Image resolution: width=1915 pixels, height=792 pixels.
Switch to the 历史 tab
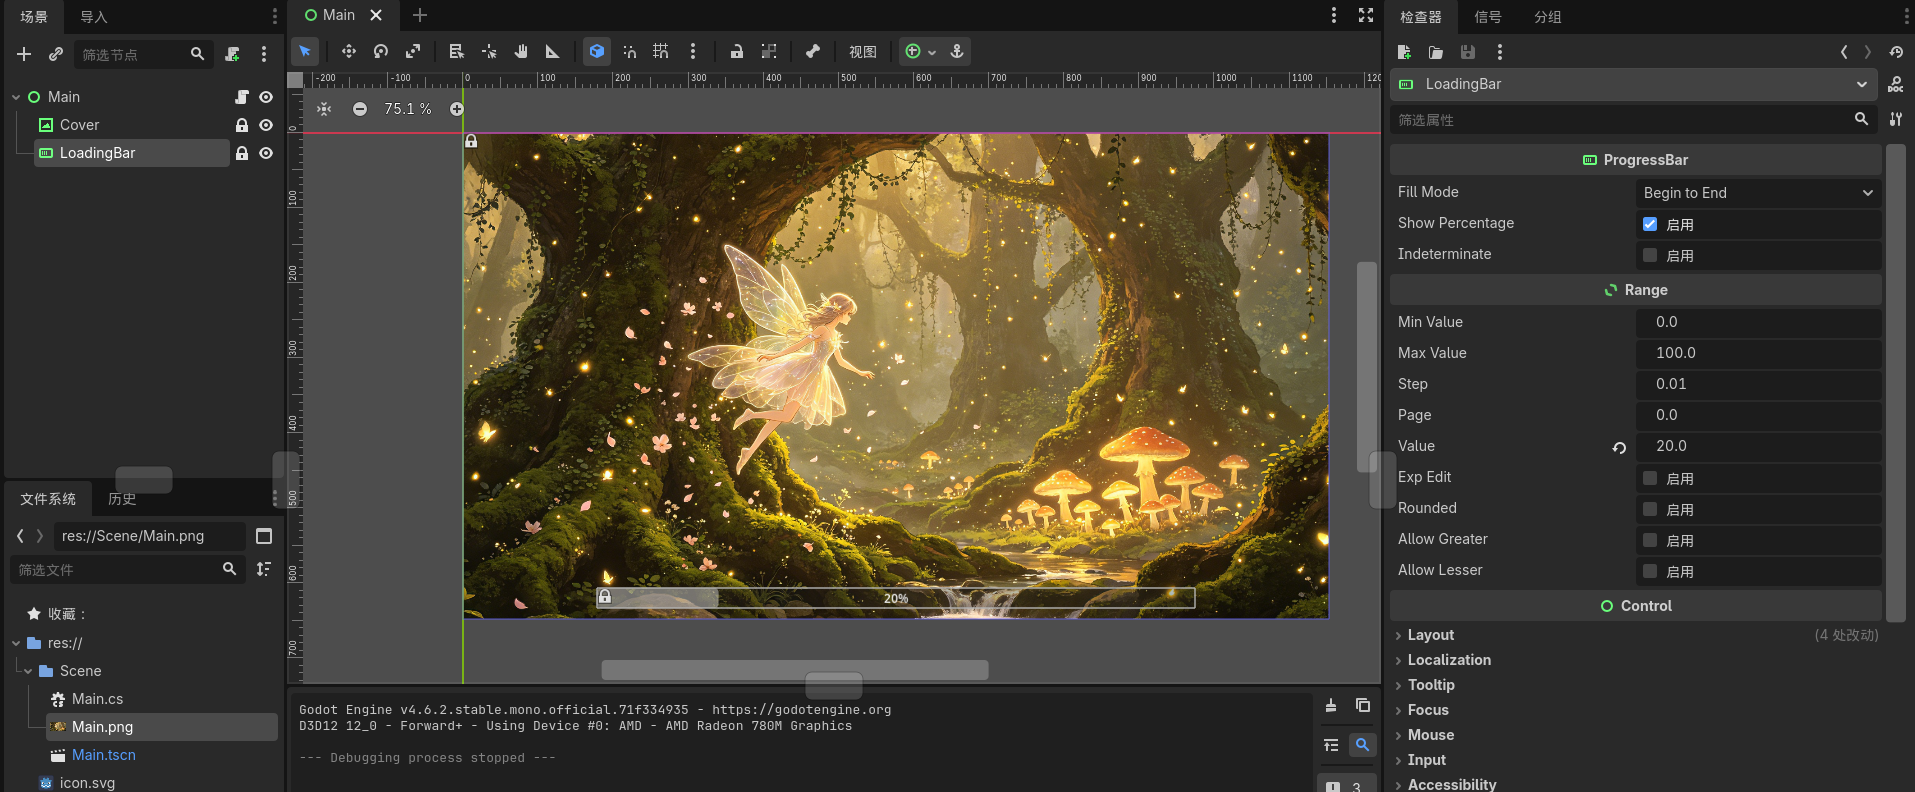122,499
